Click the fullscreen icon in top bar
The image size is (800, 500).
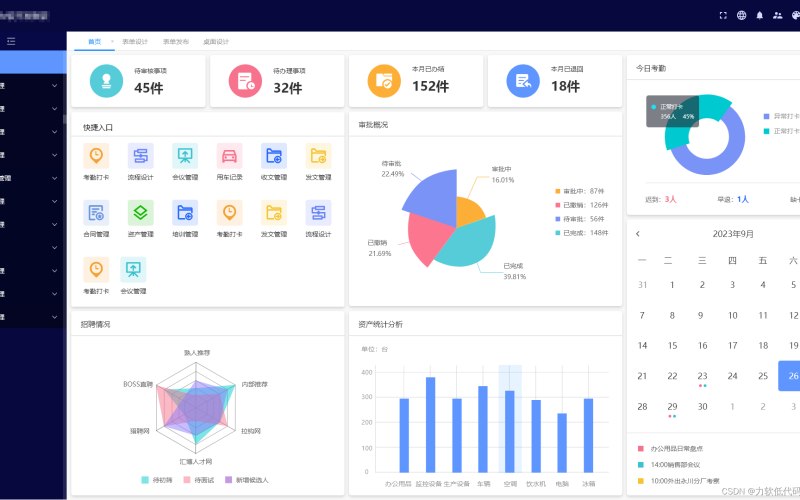723,15
